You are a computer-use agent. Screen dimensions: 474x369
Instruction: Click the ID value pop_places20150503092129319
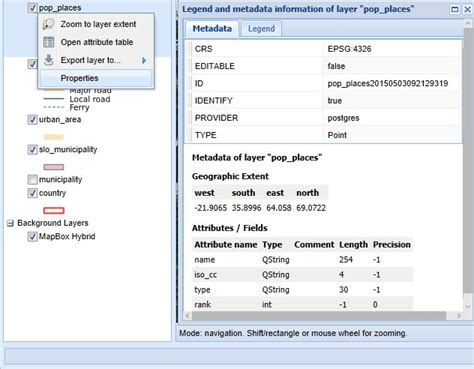[388, 83]
